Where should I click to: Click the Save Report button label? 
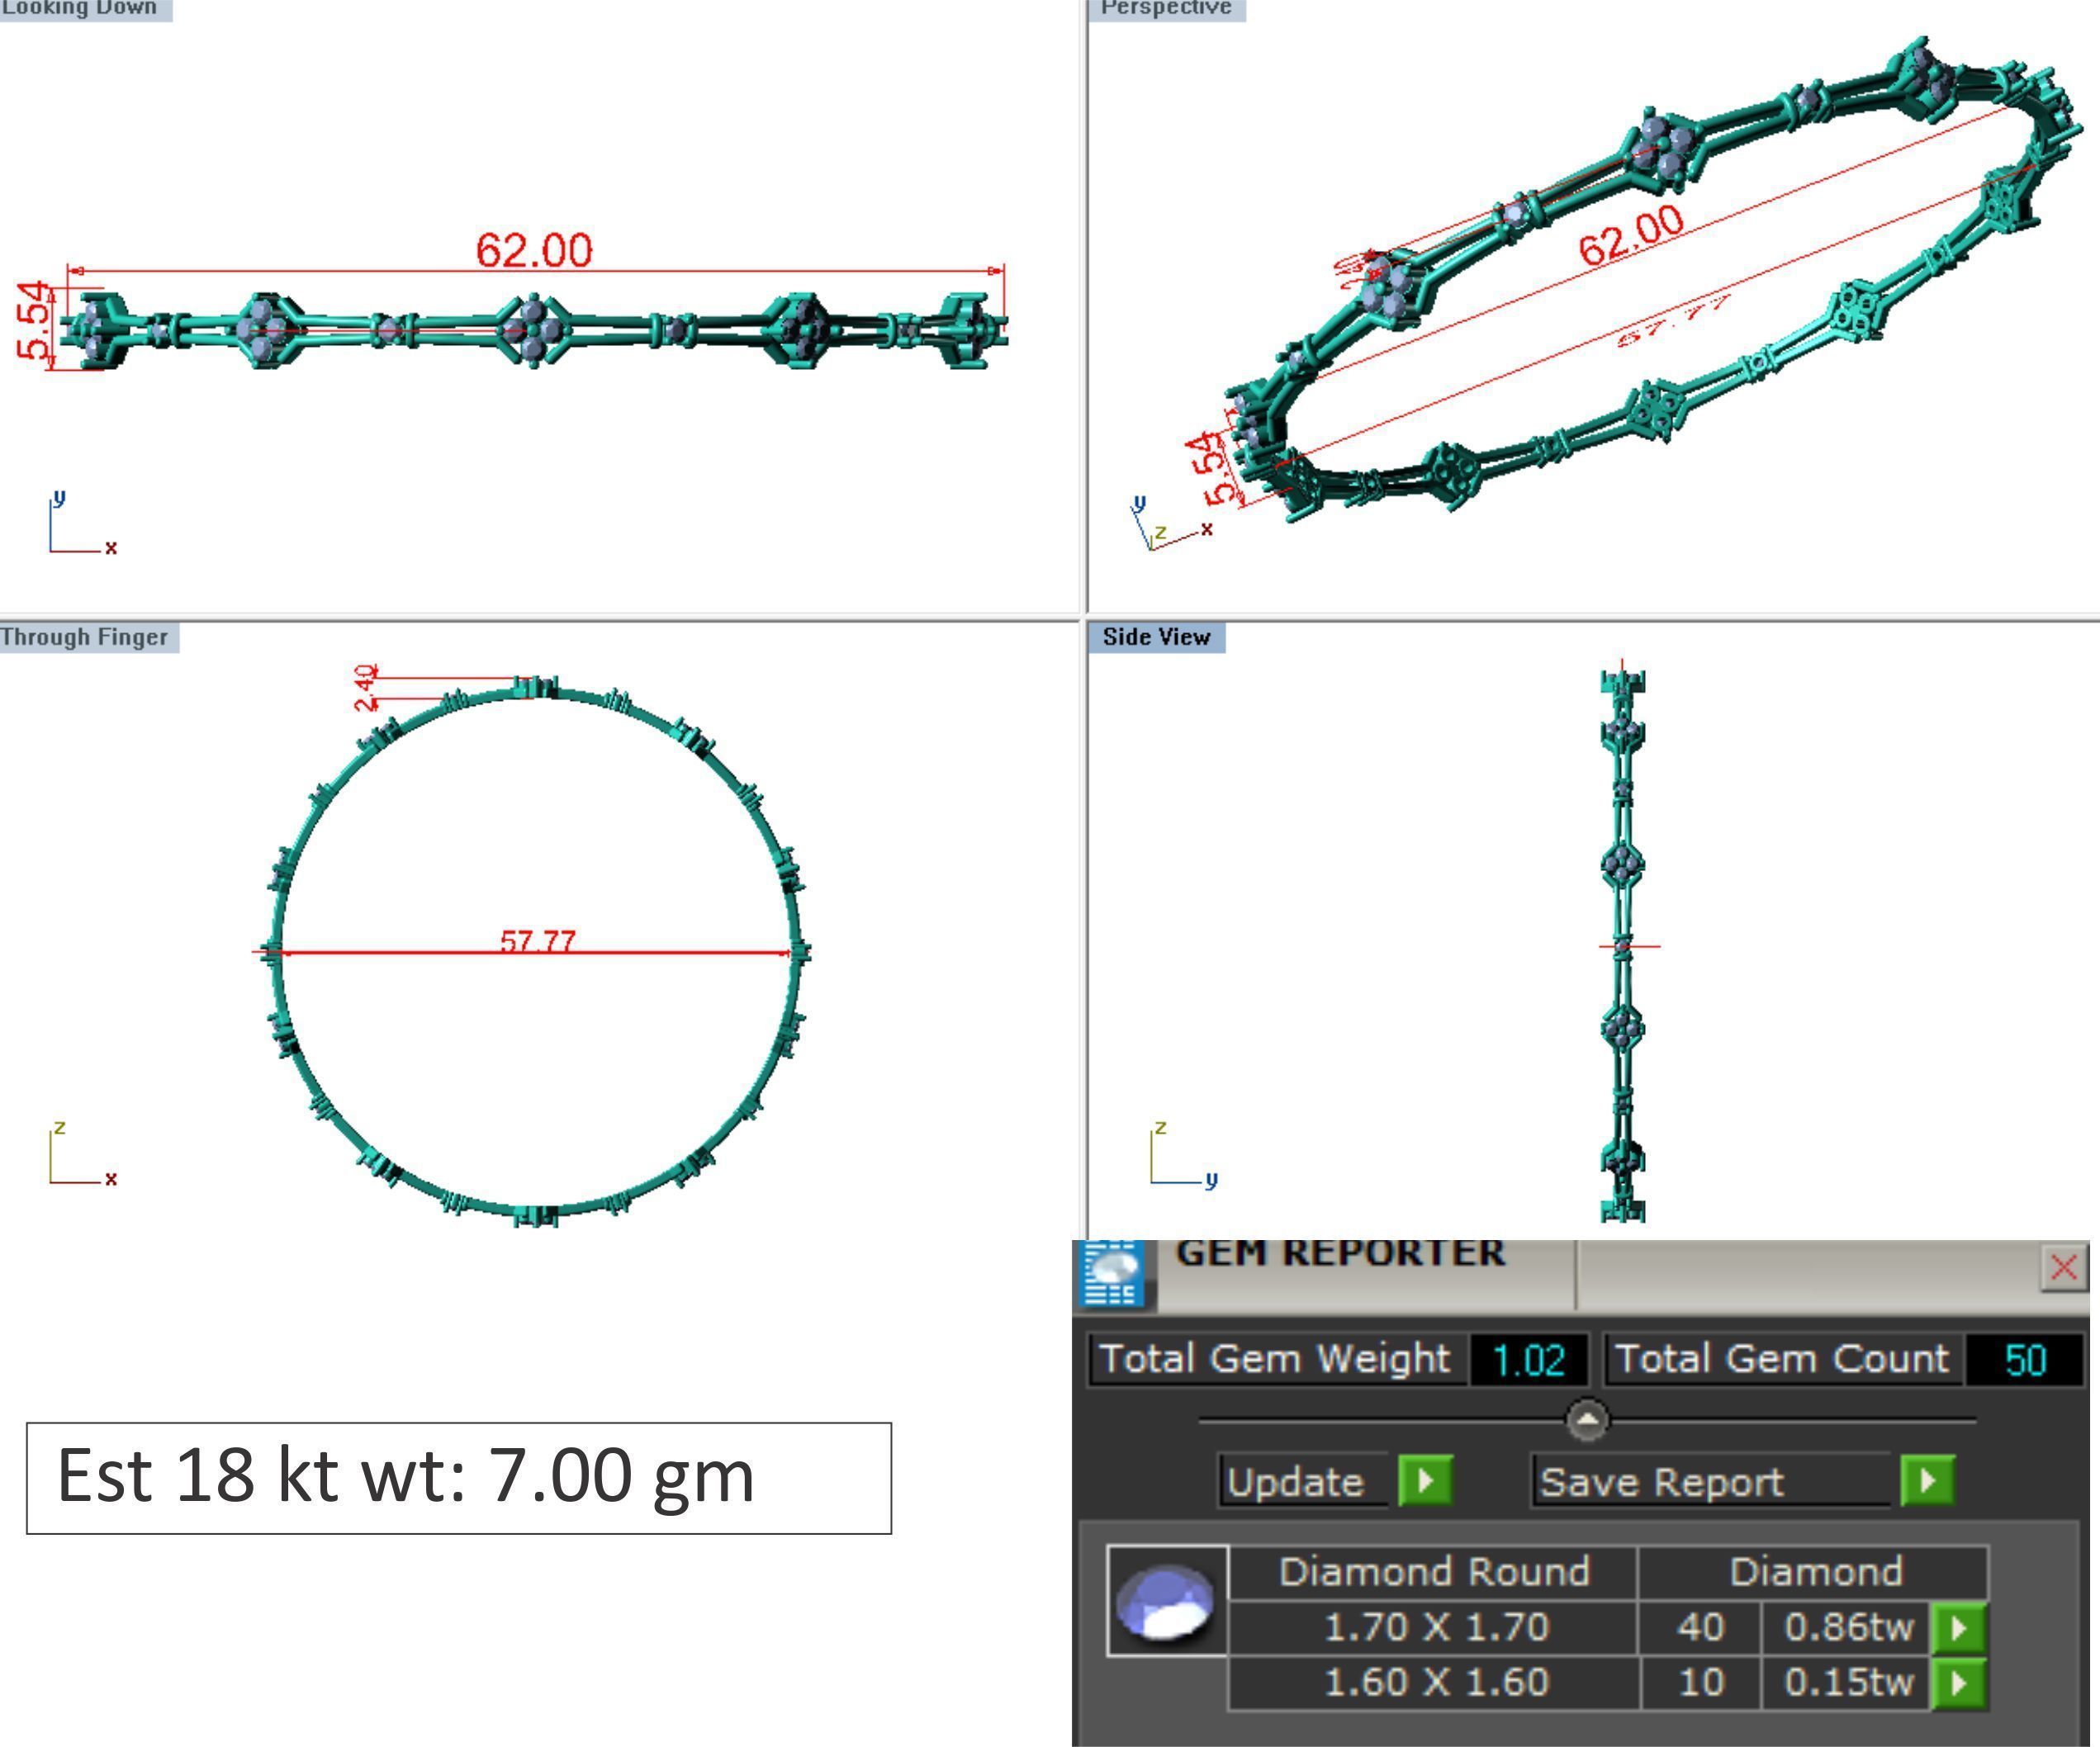pyautogui.click(x=1711, y=1481)
